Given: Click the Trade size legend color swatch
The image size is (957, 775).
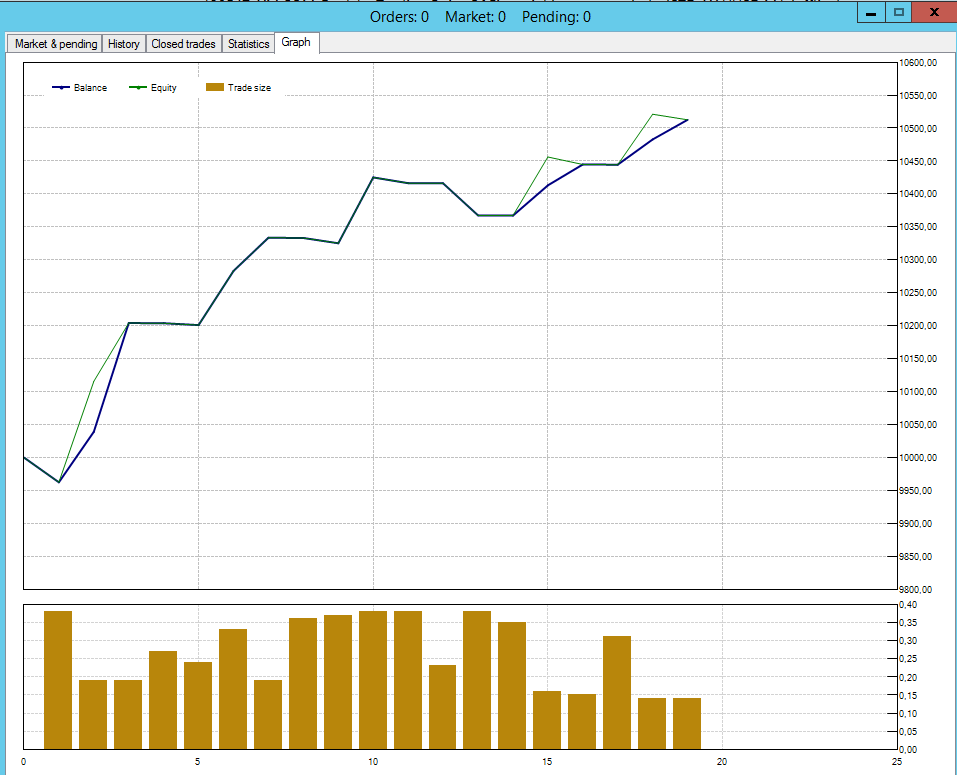Looking at the screenshot, I should 213,88.
